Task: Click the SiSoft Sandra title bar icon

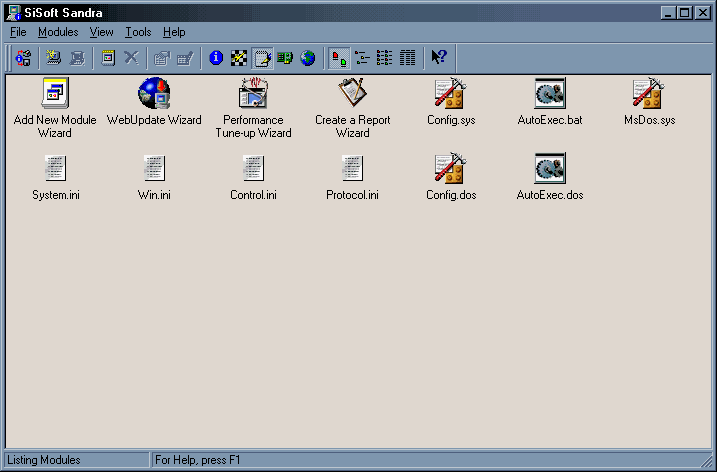Action: tap(13, 13)
